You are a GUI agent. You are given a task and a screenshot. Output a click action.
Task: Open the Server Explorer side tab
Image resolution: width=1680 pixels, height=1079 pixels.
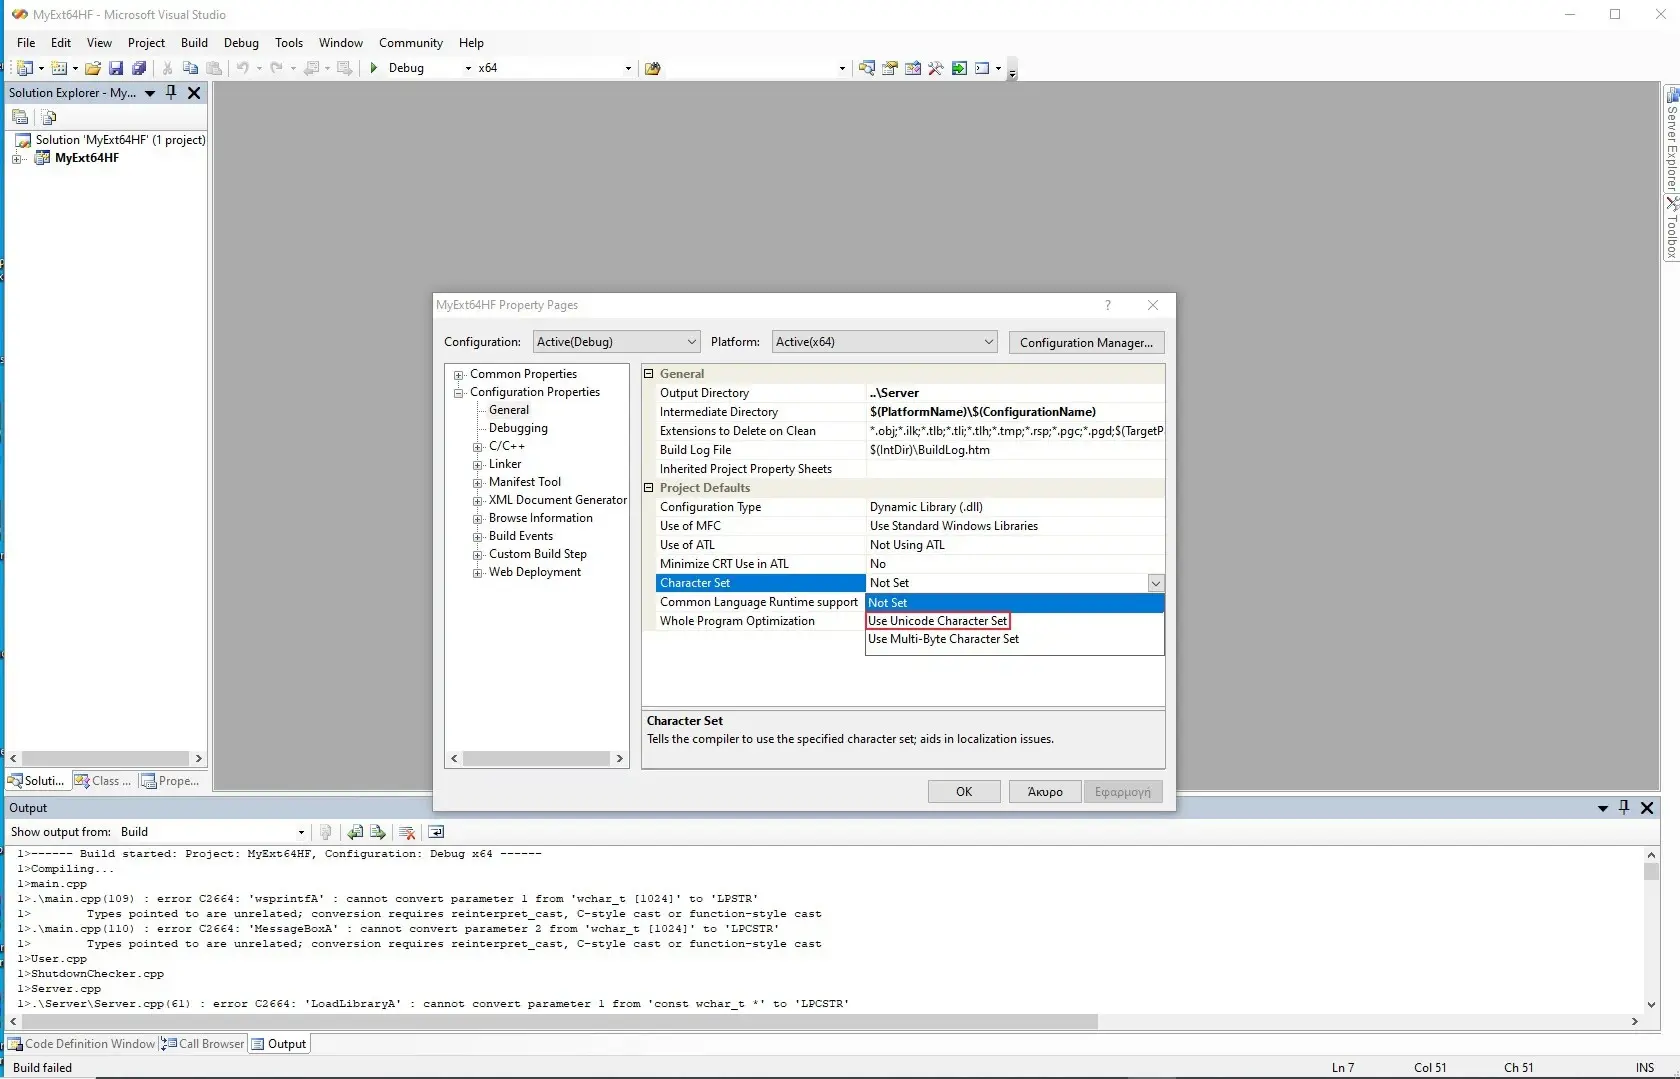[1671, 139]
